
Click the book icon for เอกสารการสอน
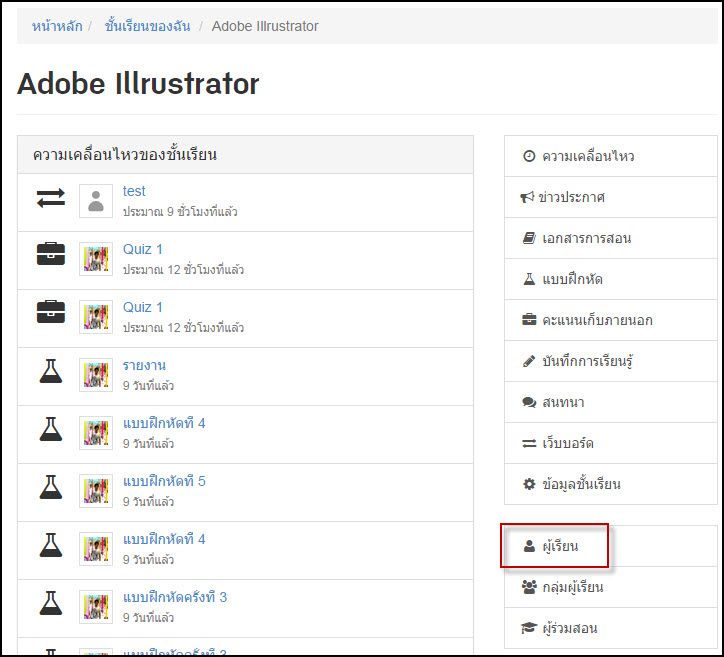[529, 238]
